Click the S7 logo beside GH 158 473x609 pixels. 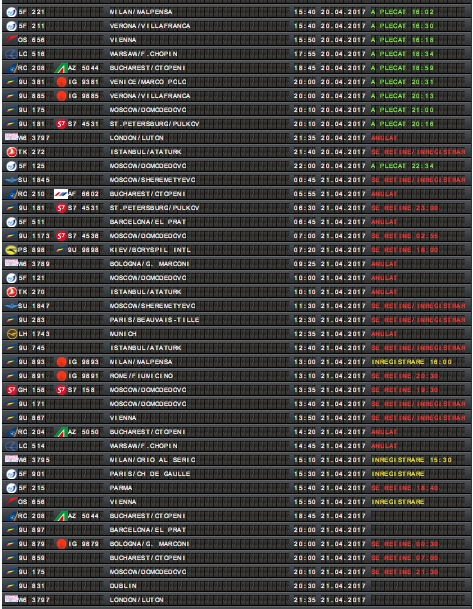(x=12, y=390)
